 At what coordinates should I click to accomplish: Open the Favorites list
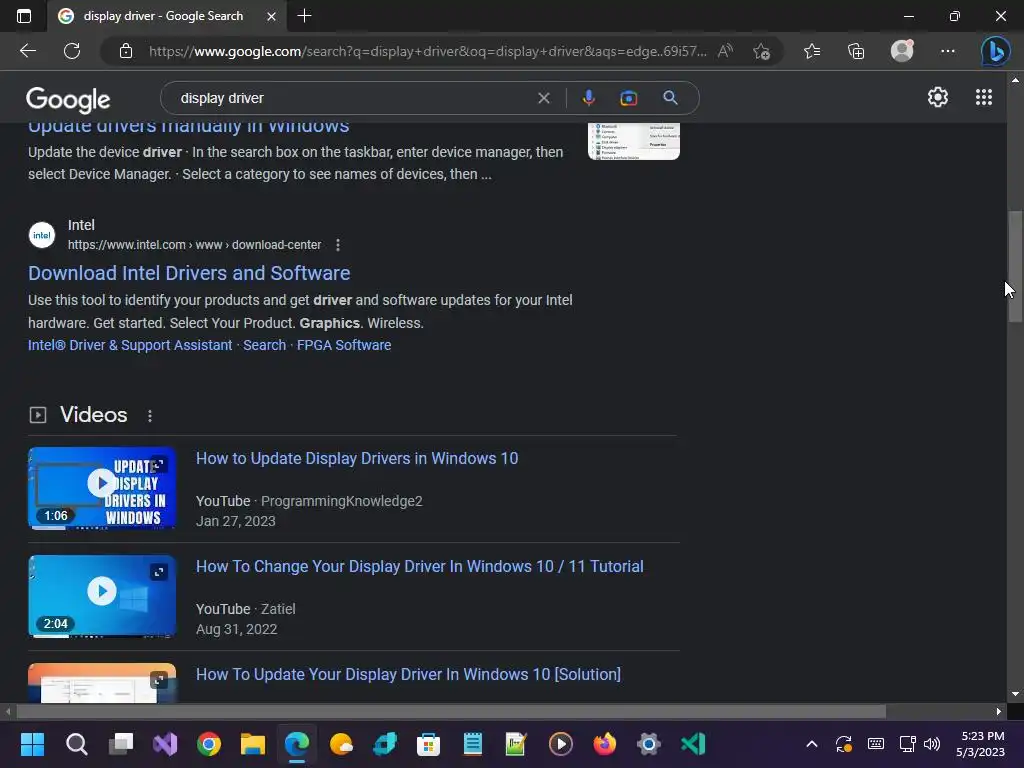[x=812, y=51]
